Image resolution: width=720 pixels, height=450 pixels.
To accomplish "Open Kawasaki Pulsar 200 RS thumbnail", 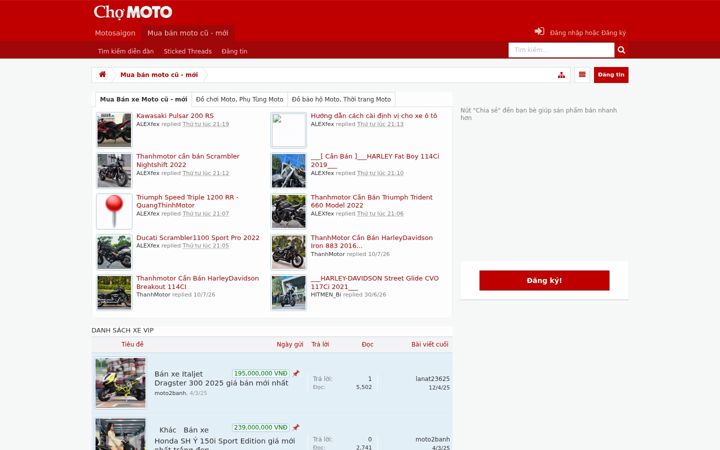I will tap(114, 130).
